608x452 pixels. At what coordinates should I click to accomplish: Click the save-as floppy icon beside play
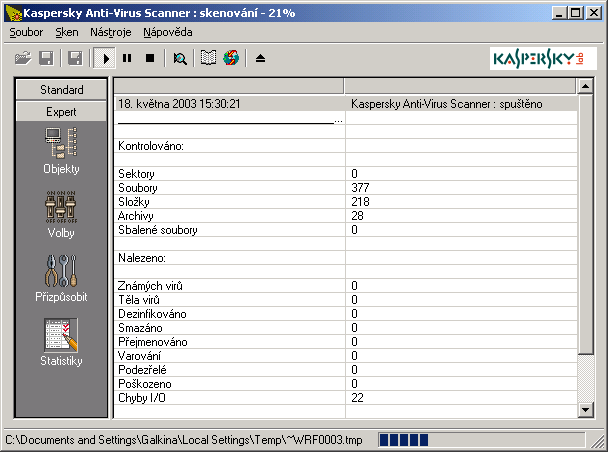click(75, 59)
